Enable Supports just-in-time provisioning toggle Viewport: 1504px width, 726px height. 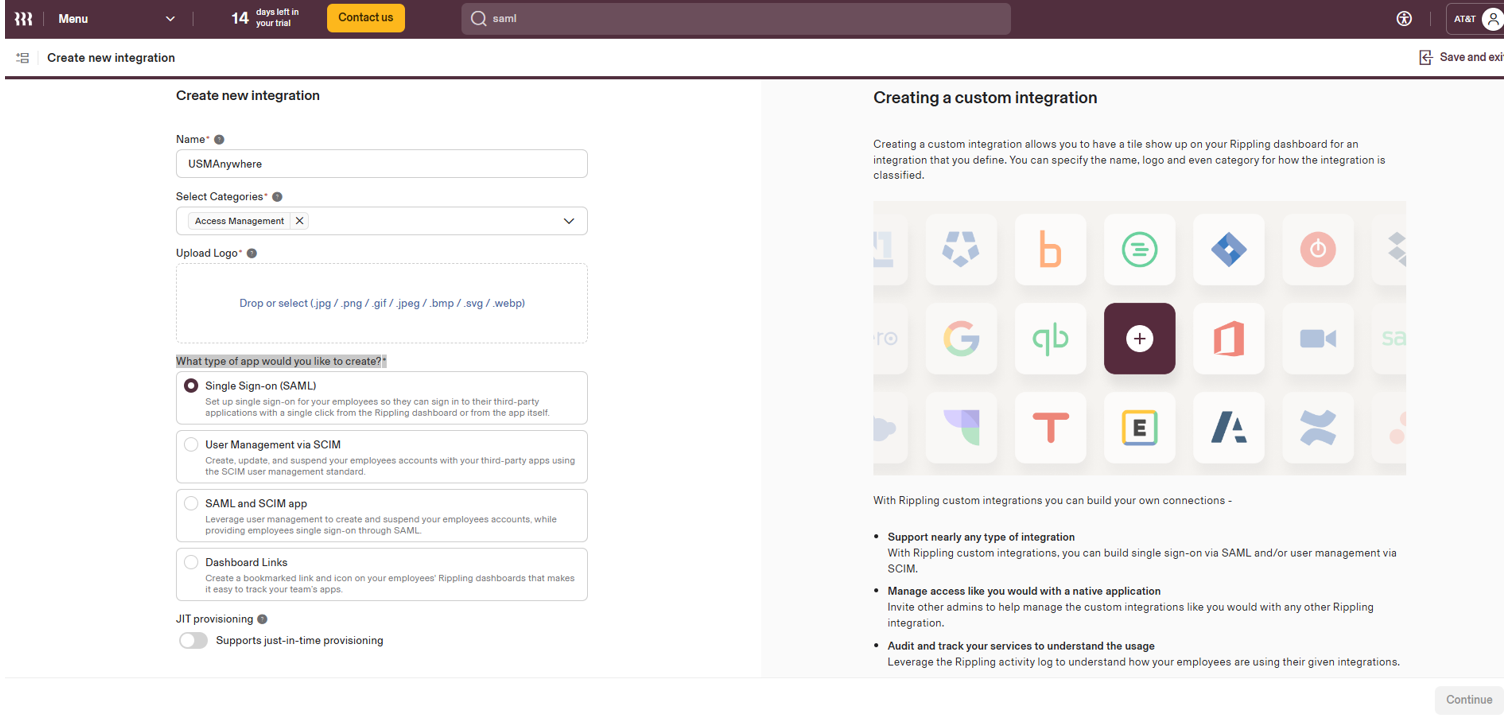click(193, 641)
